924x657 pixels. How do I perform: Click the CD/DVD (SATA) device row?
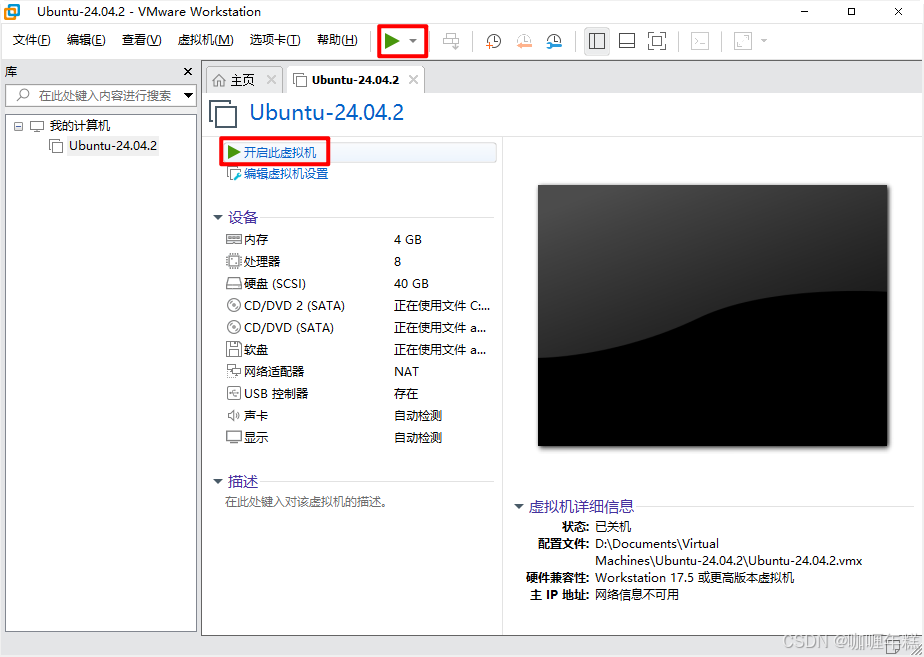358,328
